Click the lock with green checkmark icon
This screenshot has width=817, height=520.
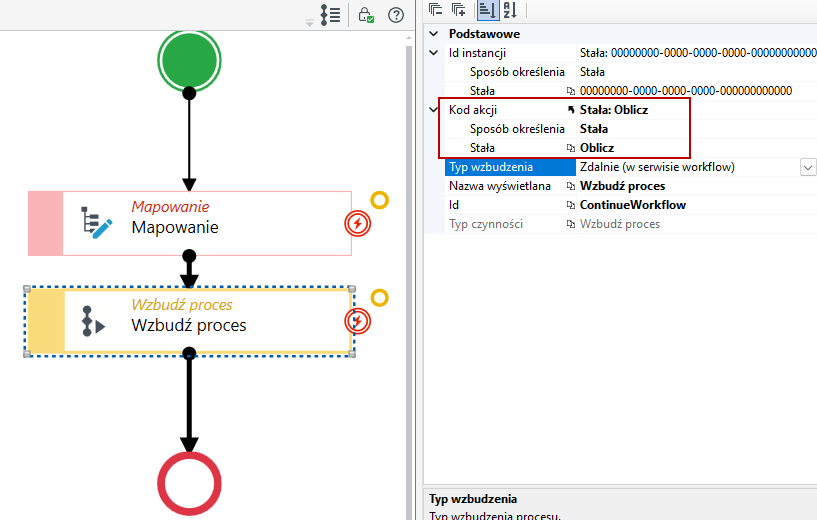click(366, 15)
